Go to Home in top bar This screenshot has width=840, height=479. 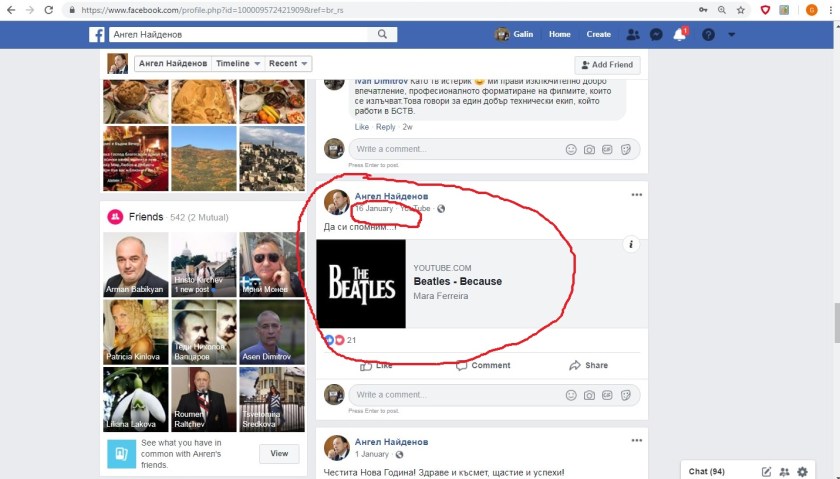pos(559,34)
